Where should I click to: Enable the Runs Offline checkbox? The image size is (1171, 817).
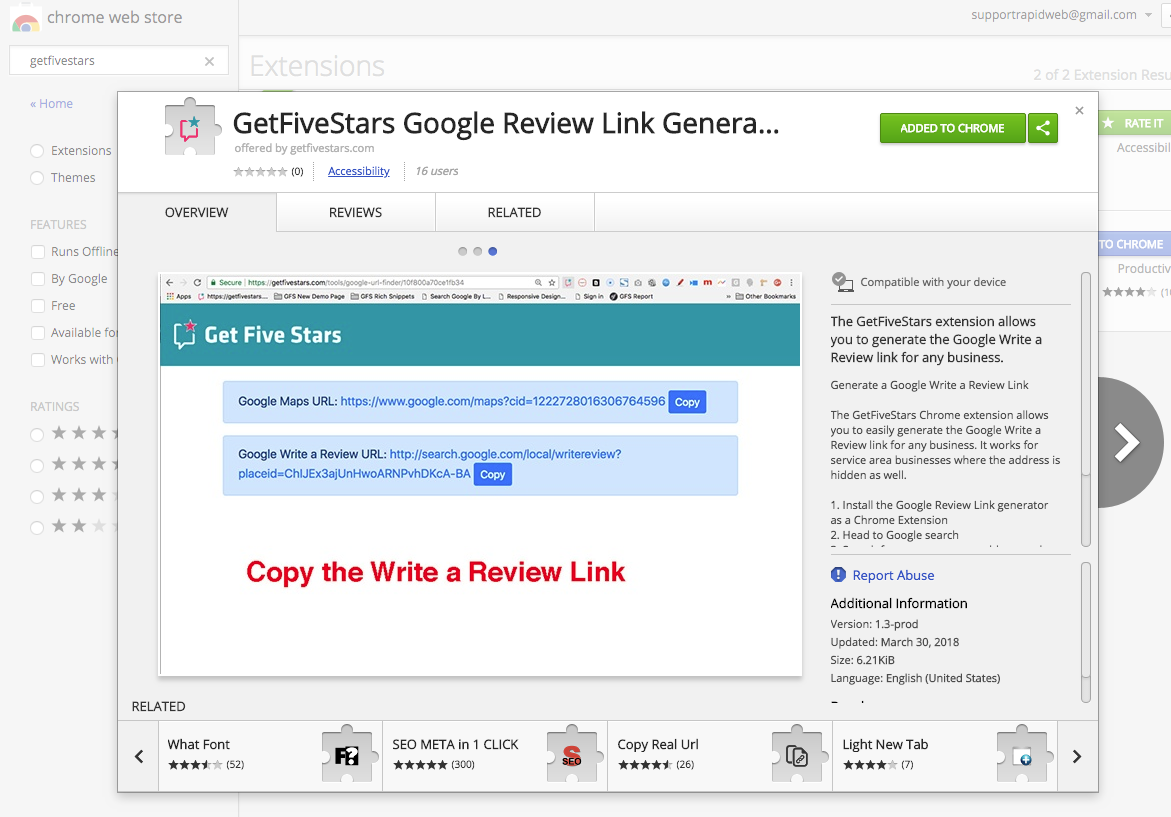coord(37,252)
